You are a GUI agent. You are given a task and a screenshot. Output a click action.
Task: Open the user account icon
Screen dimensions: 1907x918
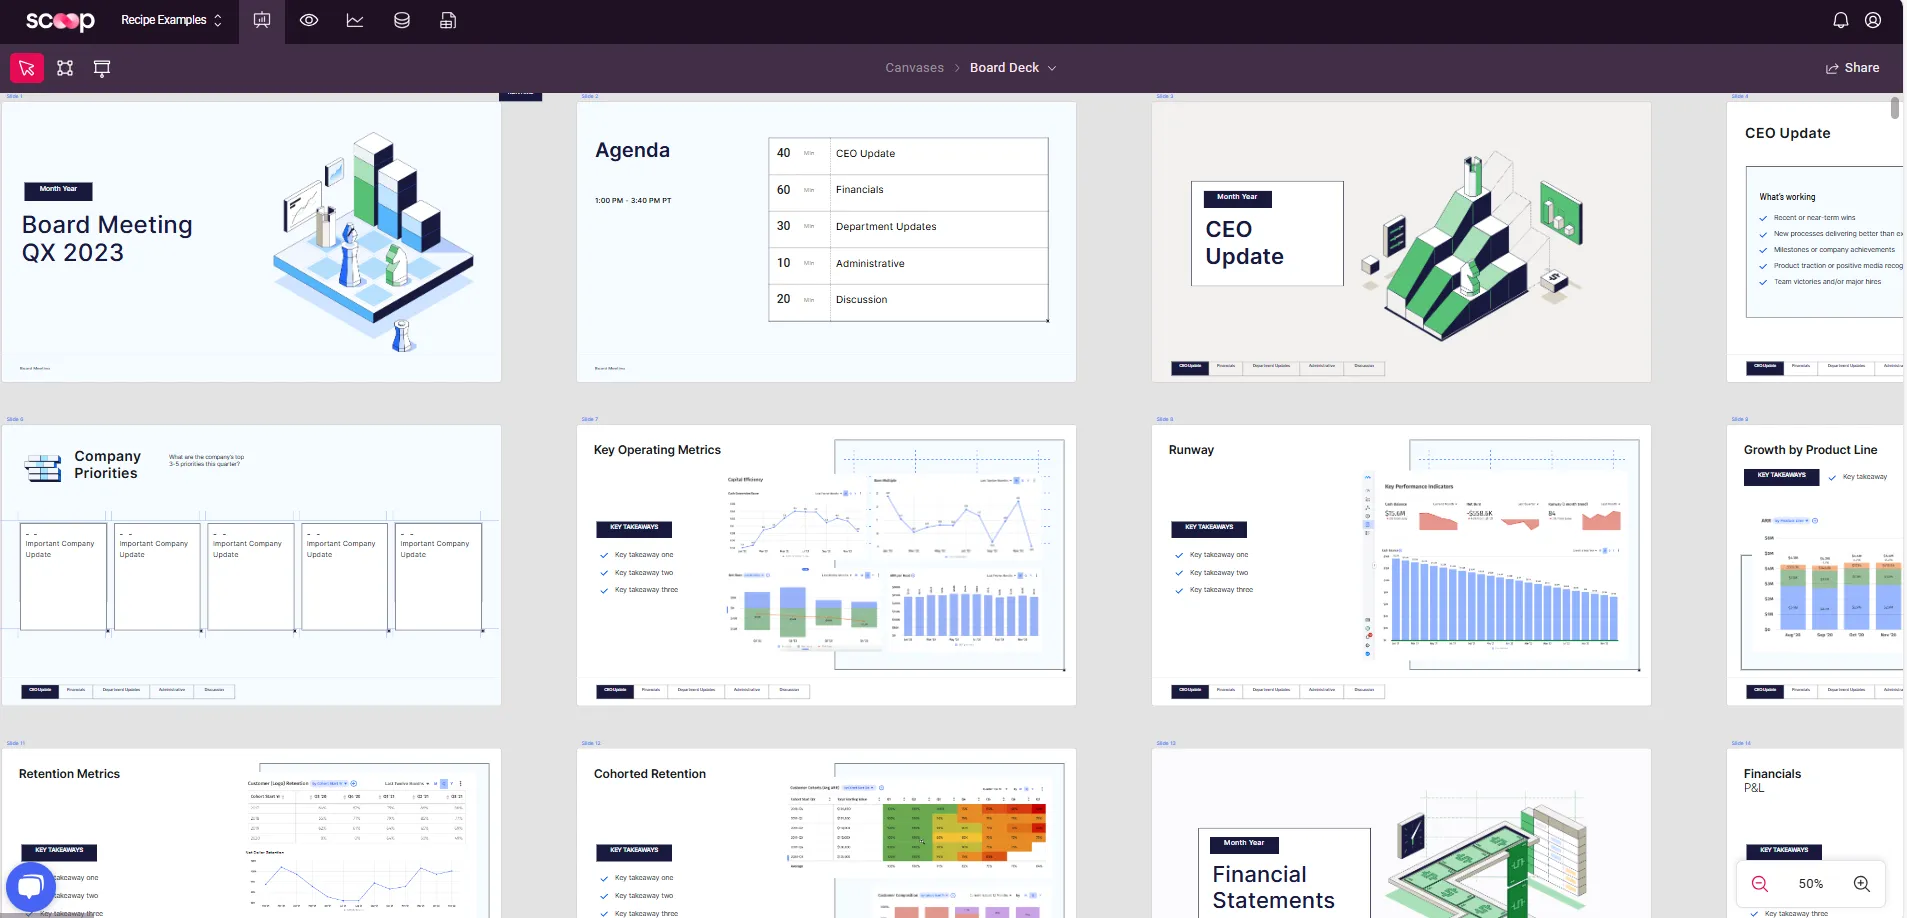tap(1873, 20)
